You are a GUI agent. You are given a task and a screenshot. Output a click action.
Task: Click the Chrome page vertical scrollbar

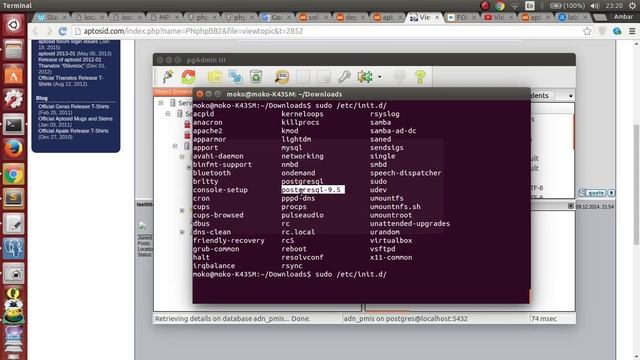[x=636, y=184]
